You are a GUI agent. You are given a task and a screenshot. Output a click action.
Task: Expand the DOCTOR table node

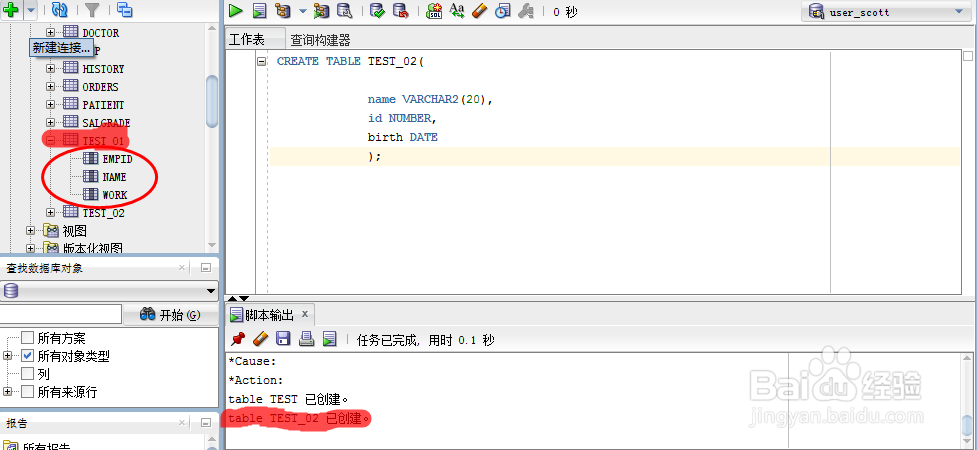click(50, 32)
